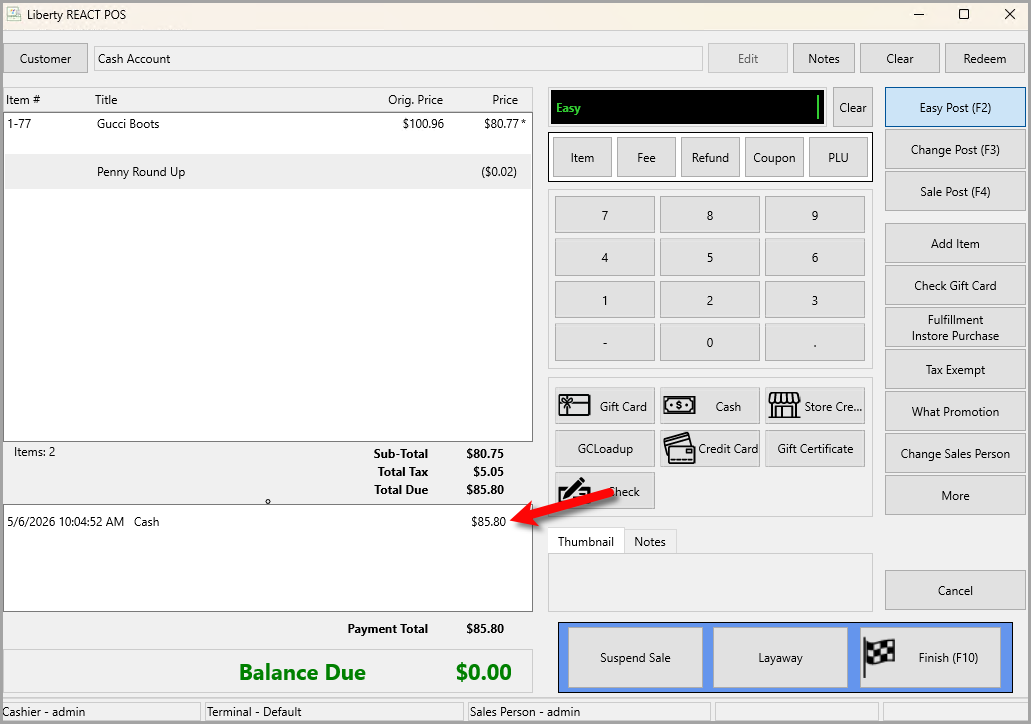Click the Refund entry type button
Image resolution: width=1031 pixels, height=724 pixels.
pyautogui.click(x=710, y=157)
